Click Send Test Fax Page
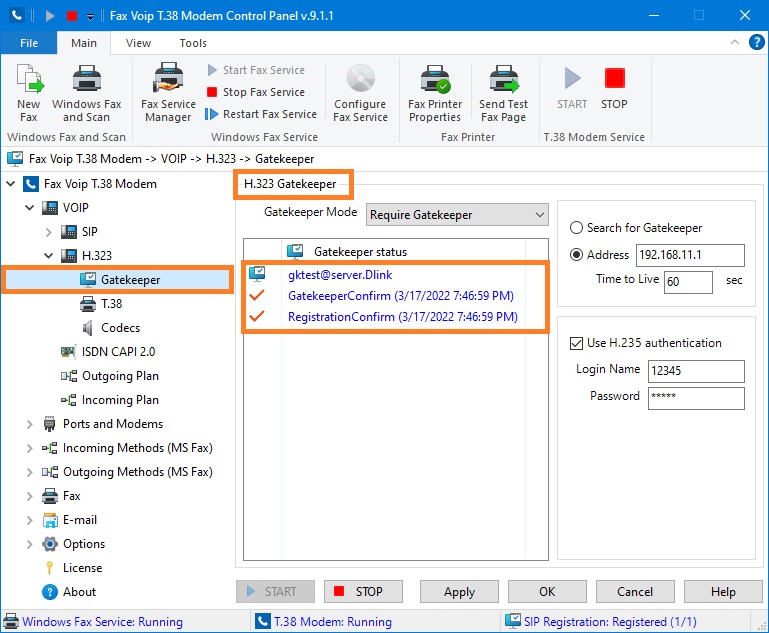The image size is (769, 633). click(x=504, y=93)
